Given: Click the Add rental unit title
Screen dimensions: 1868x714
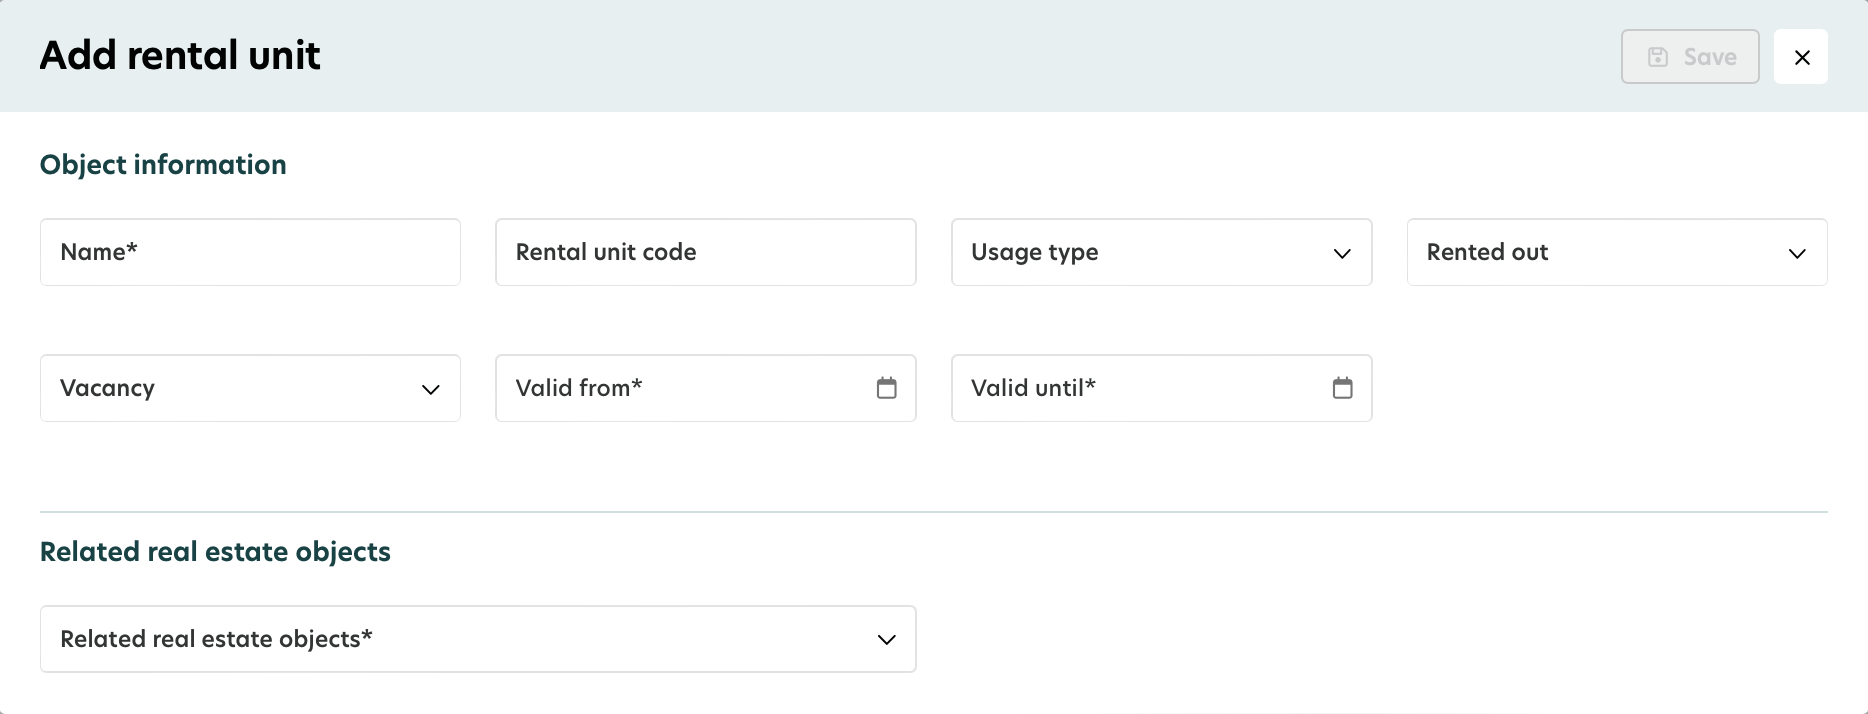Looking at the screenshot, I should tap(180, 55).
